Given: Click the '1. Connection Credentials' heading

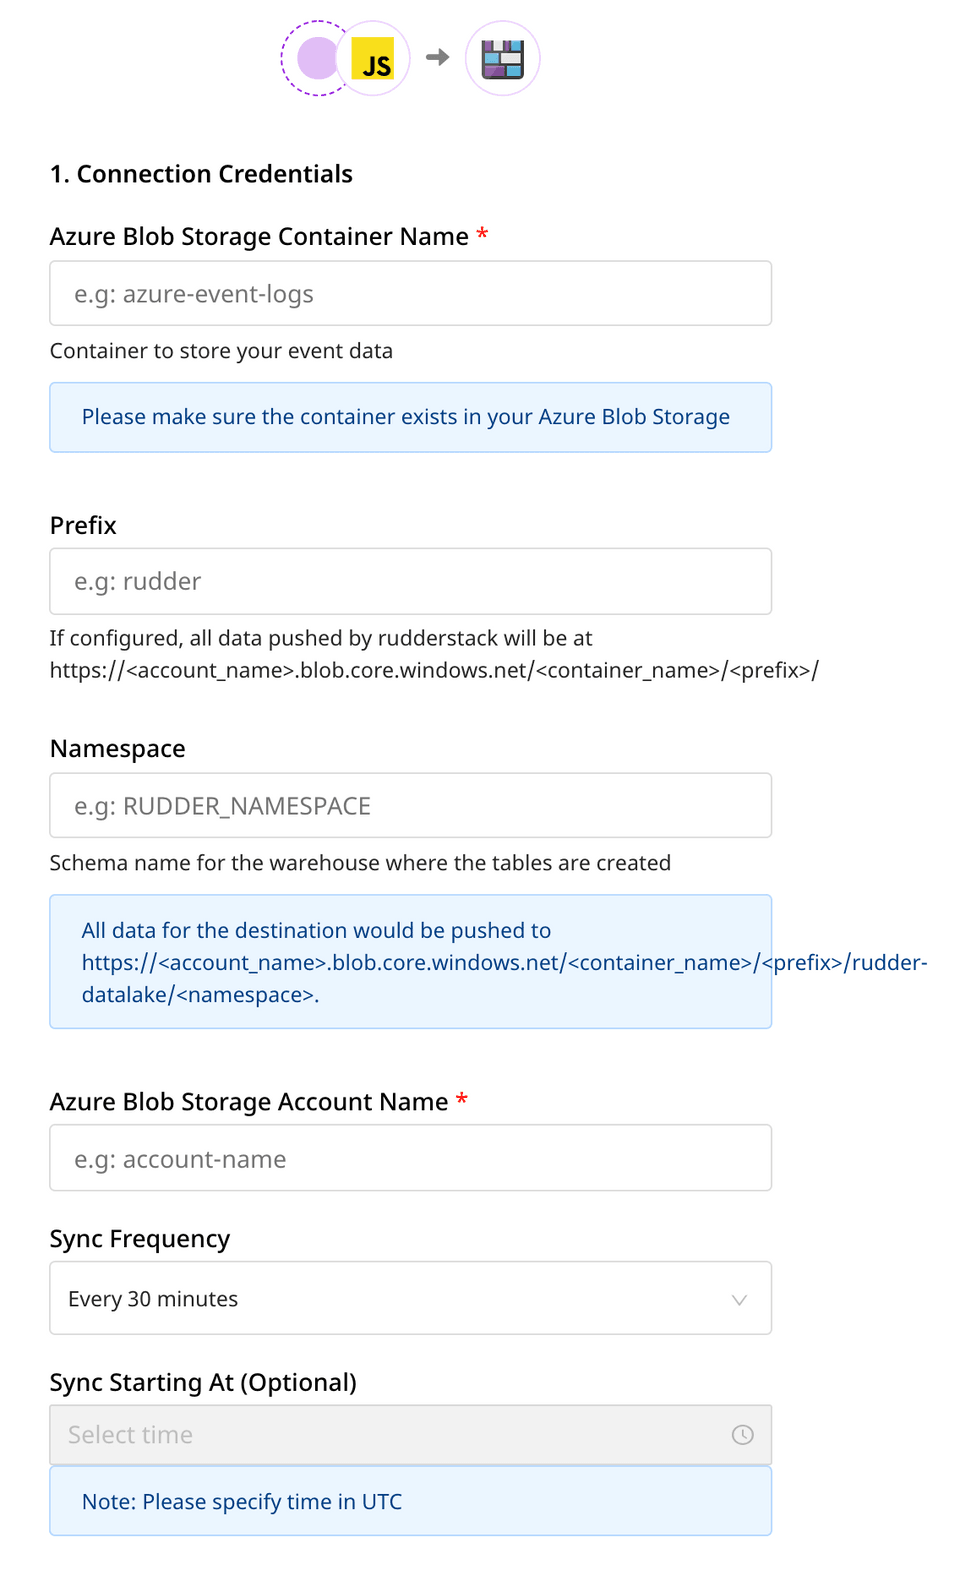Looking at the screenshot, I should [201, 174].
